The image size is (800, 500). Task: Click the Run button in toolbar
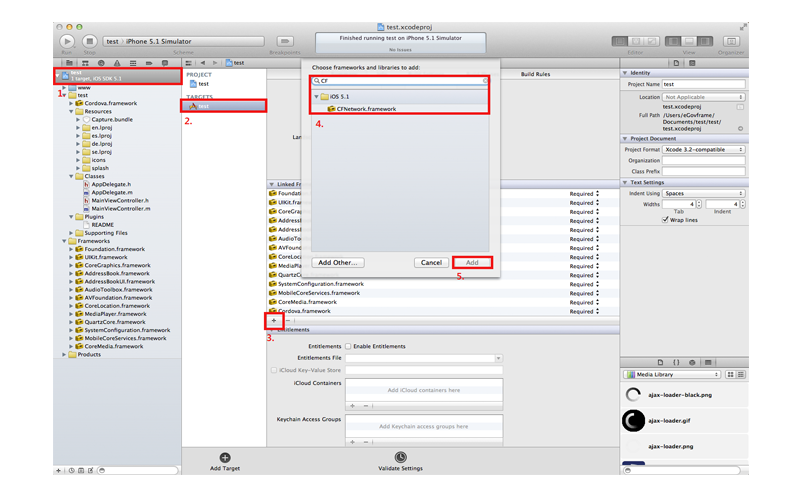(x=67, y=41)
